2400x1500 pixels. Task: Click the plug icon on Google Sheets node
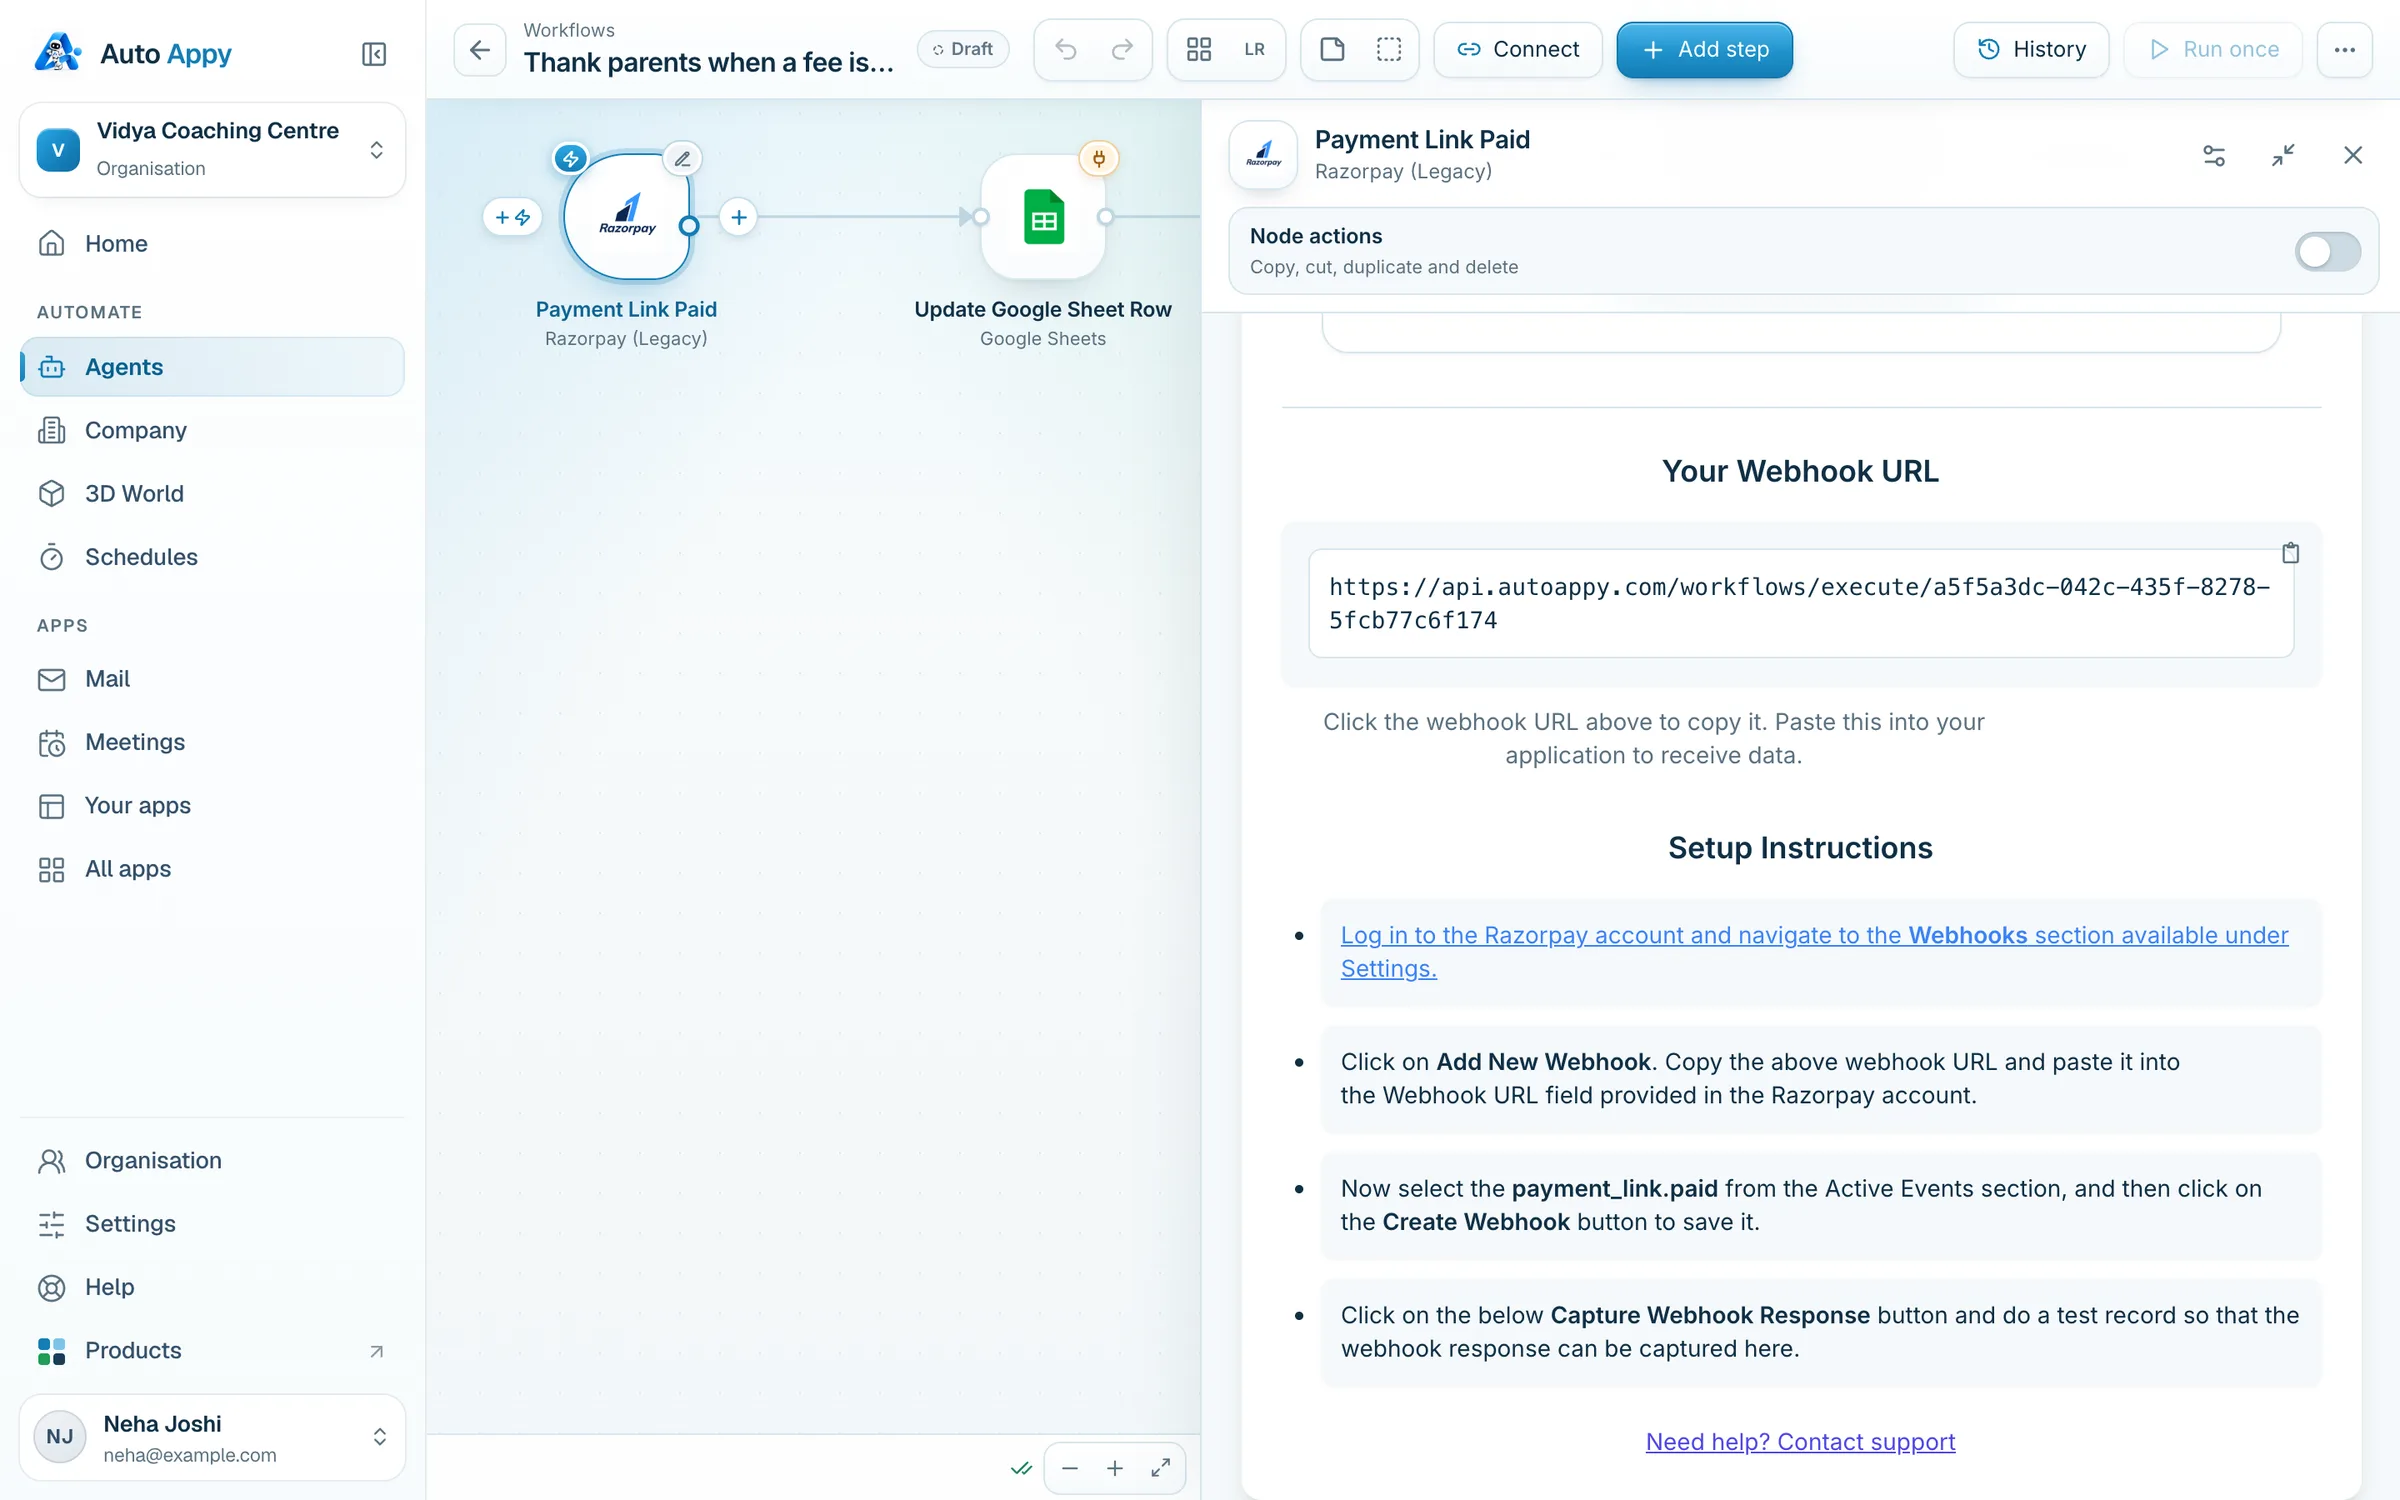pyautogui.click(x=1098, y=158)
